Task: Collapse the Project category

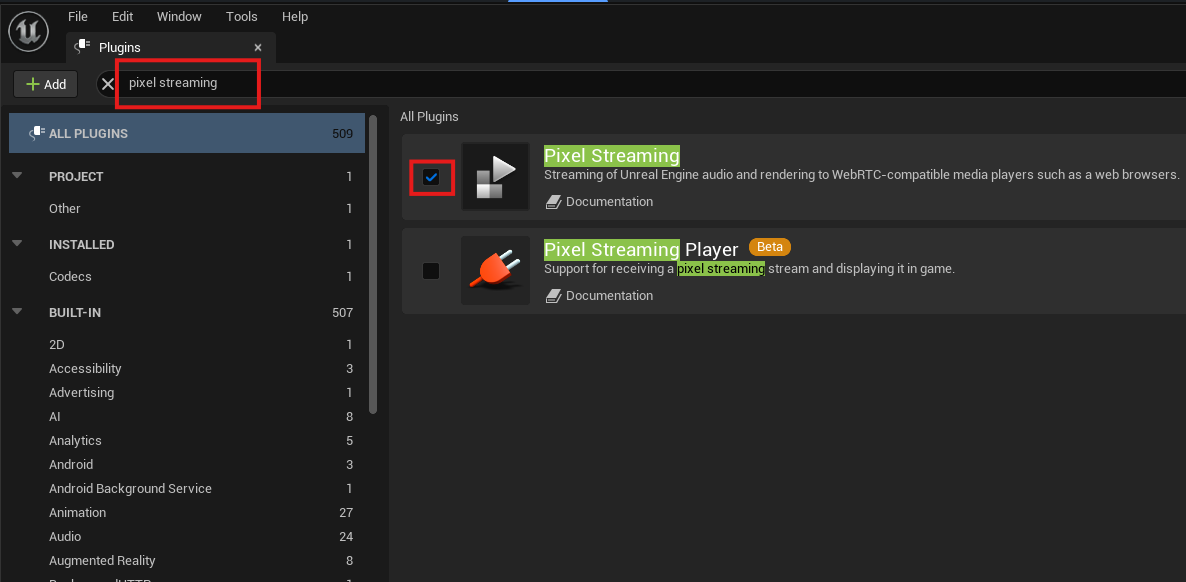Action: click(17, 176)
